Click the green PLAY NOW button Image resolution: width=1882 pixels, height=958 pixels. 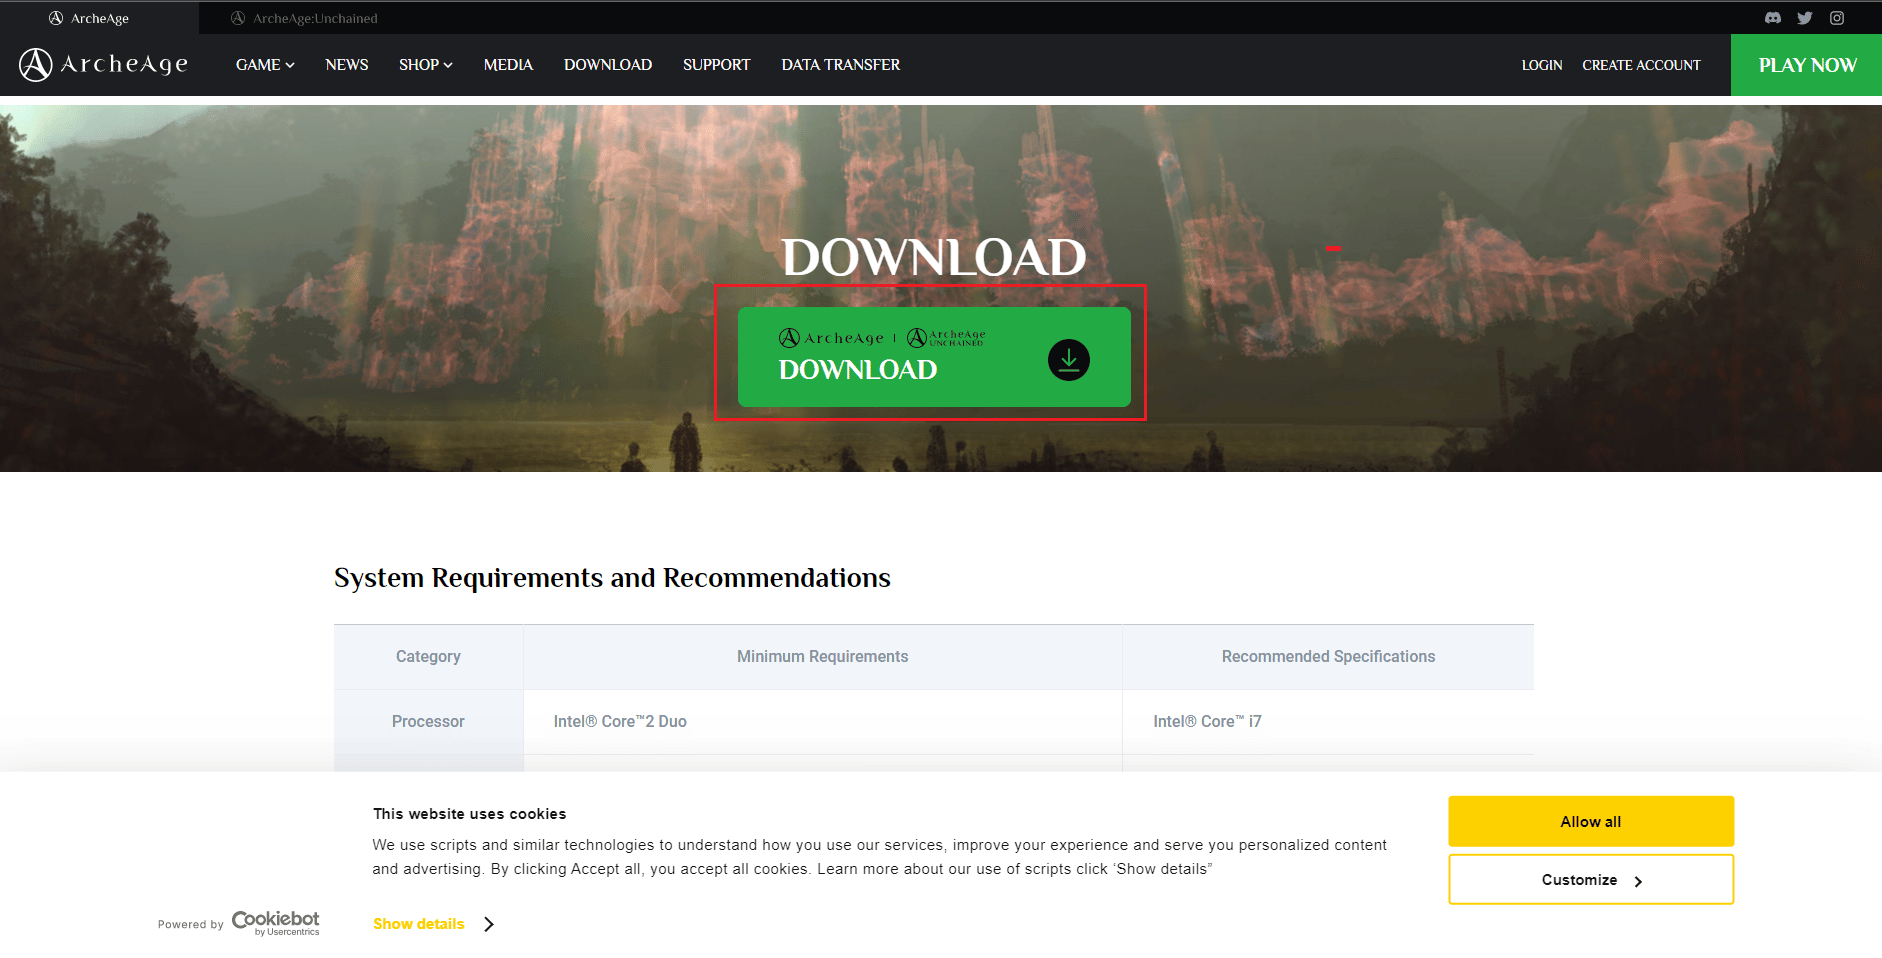click(1806, 65)
